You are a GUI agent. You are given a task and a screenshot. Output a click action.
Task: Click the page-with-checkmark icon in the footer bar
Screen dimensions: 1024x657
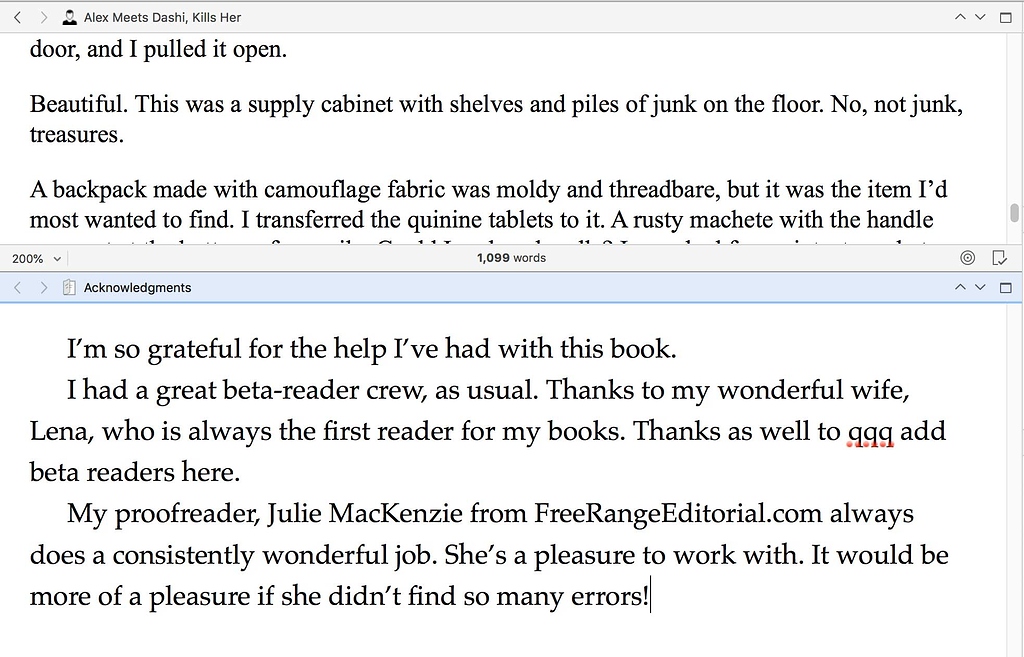click(999, 257)
